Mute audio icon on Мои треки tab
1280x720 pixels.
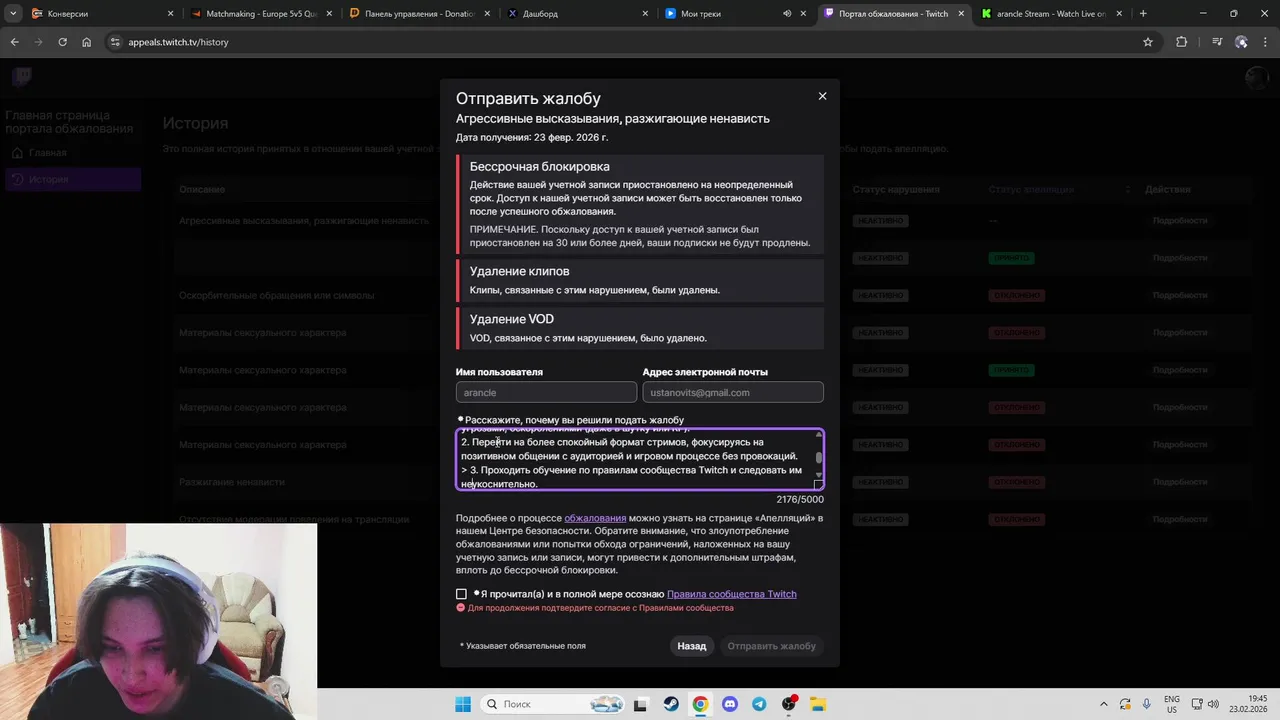click(787, 14)
